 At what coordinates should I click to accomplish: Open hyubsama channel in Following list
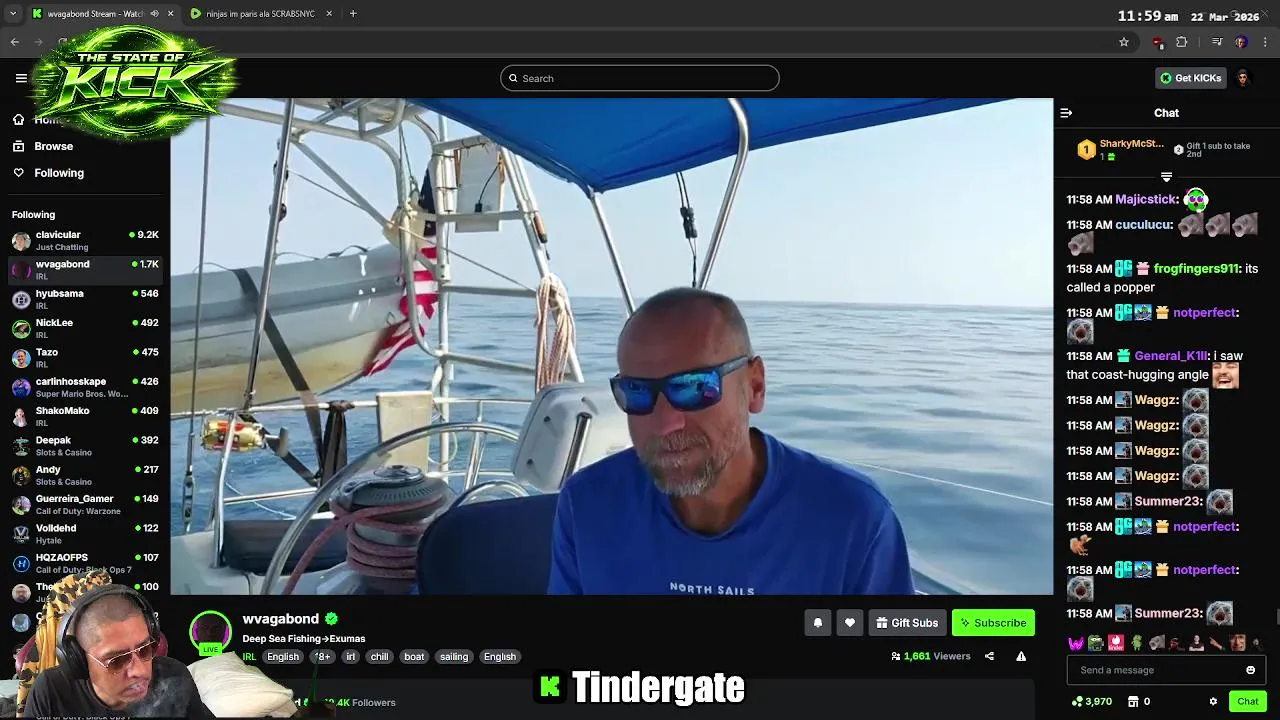point(85,299)
